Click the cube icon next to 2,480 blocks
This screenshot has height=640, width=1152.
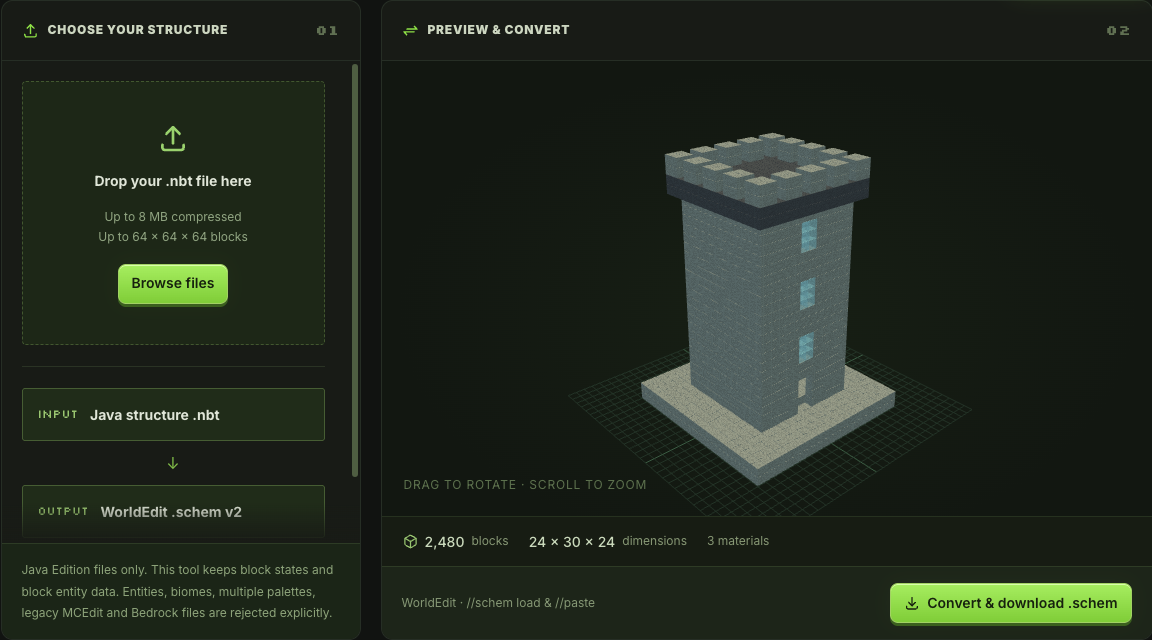click(x=411, y=542)
